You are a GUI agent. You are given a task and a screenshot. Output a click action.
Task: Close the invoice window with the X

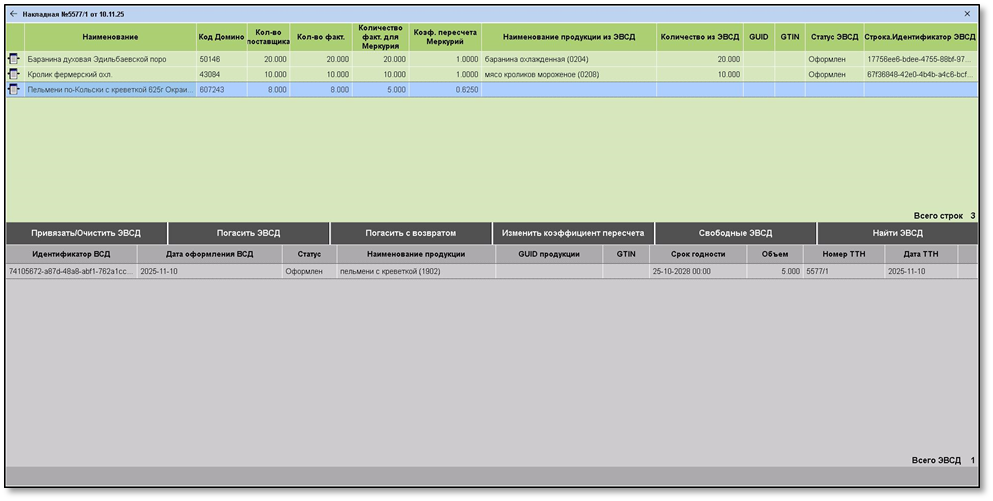pyautogui.click(x=967, y=14)
